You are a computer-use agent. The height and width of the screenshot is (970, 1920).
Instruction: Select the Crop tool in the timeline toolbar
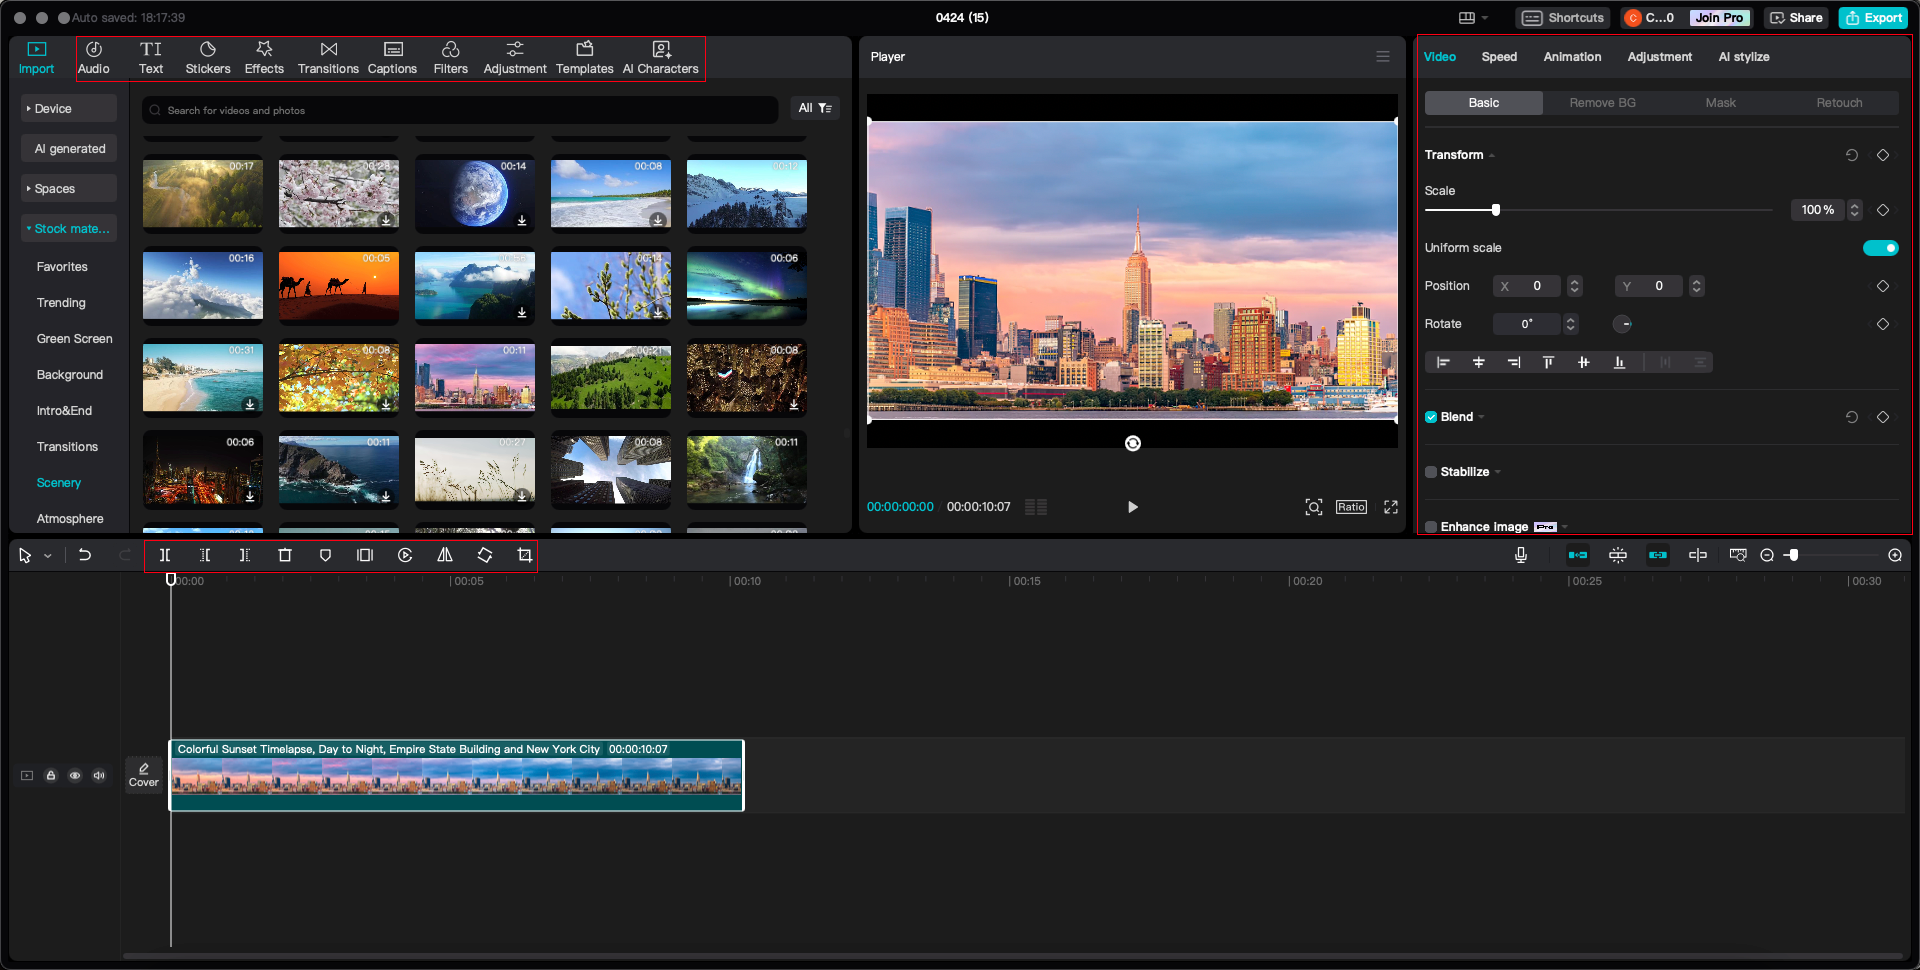525,555
